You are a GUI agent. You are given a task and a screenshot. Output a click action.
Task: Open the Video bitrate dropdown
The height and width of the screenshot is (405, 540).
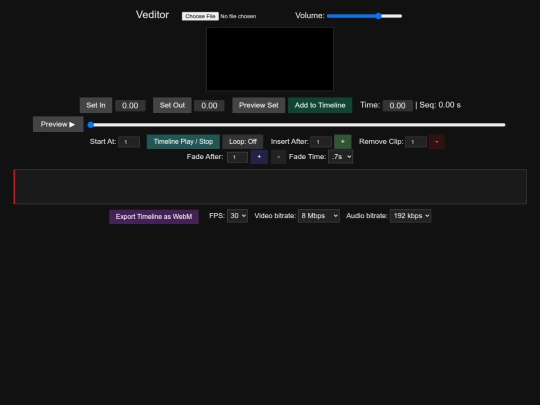point(319,216)
